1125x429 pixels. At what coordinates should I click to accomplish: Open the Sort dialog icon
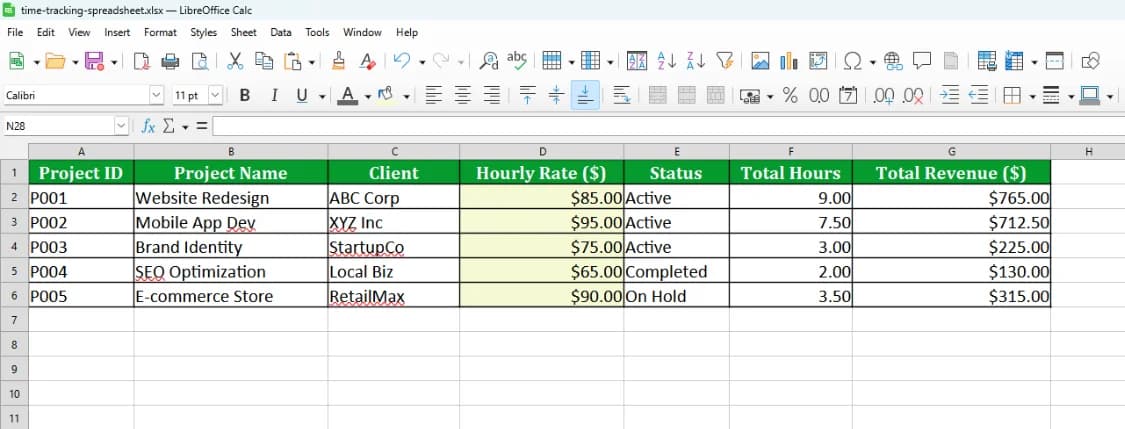pos(636,61)
